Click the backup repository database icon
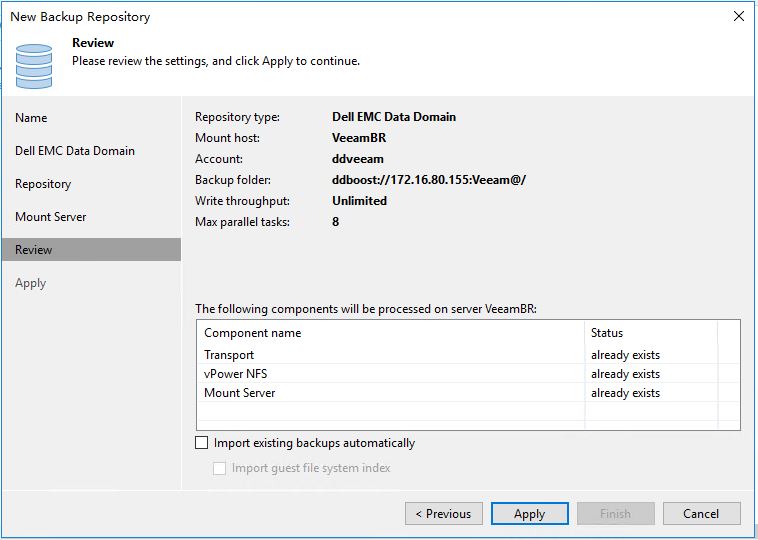 coord(34,66)
